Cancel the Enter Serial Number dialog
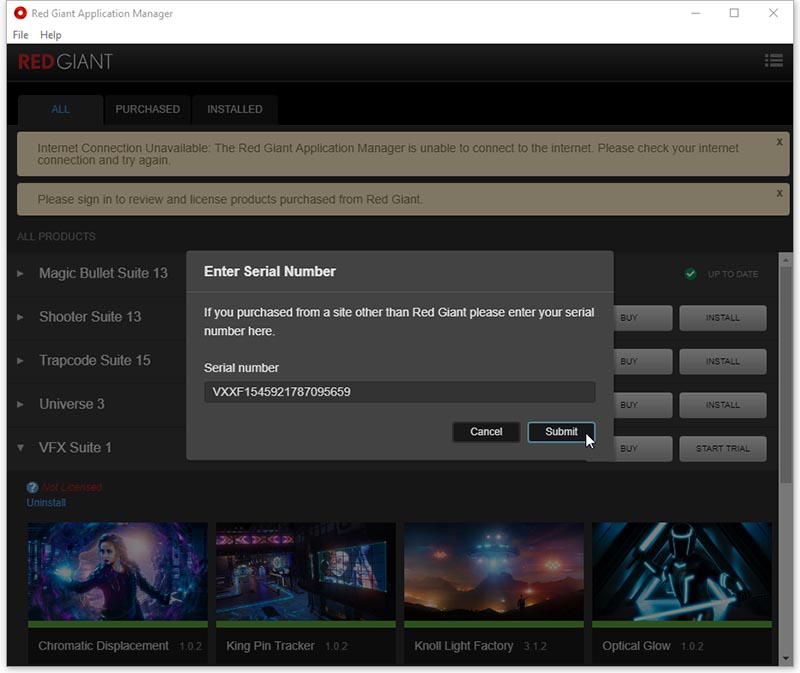The image size is (800, 673). coord(486,432)
